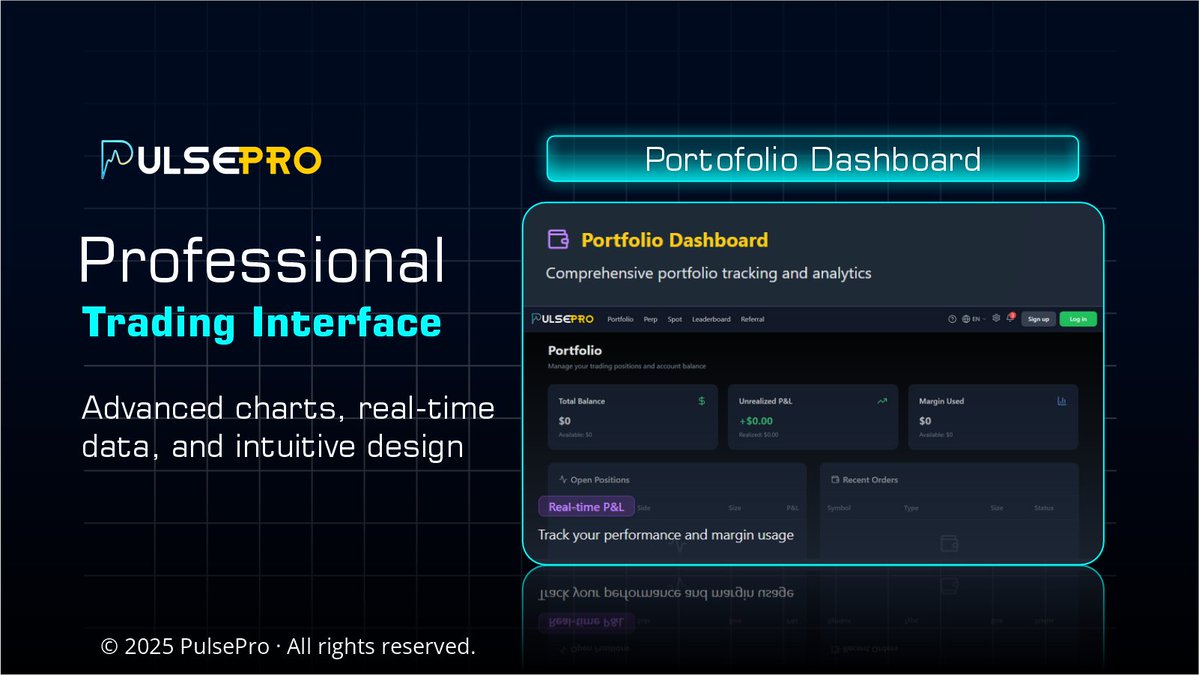Click the Symbol column header in Recent Orders

(x=839, y=508)
